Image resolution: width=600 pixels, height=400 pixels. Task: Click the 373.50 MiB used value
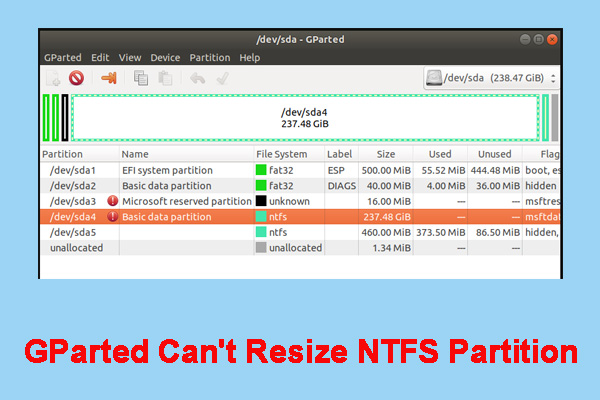click(441, 232)
